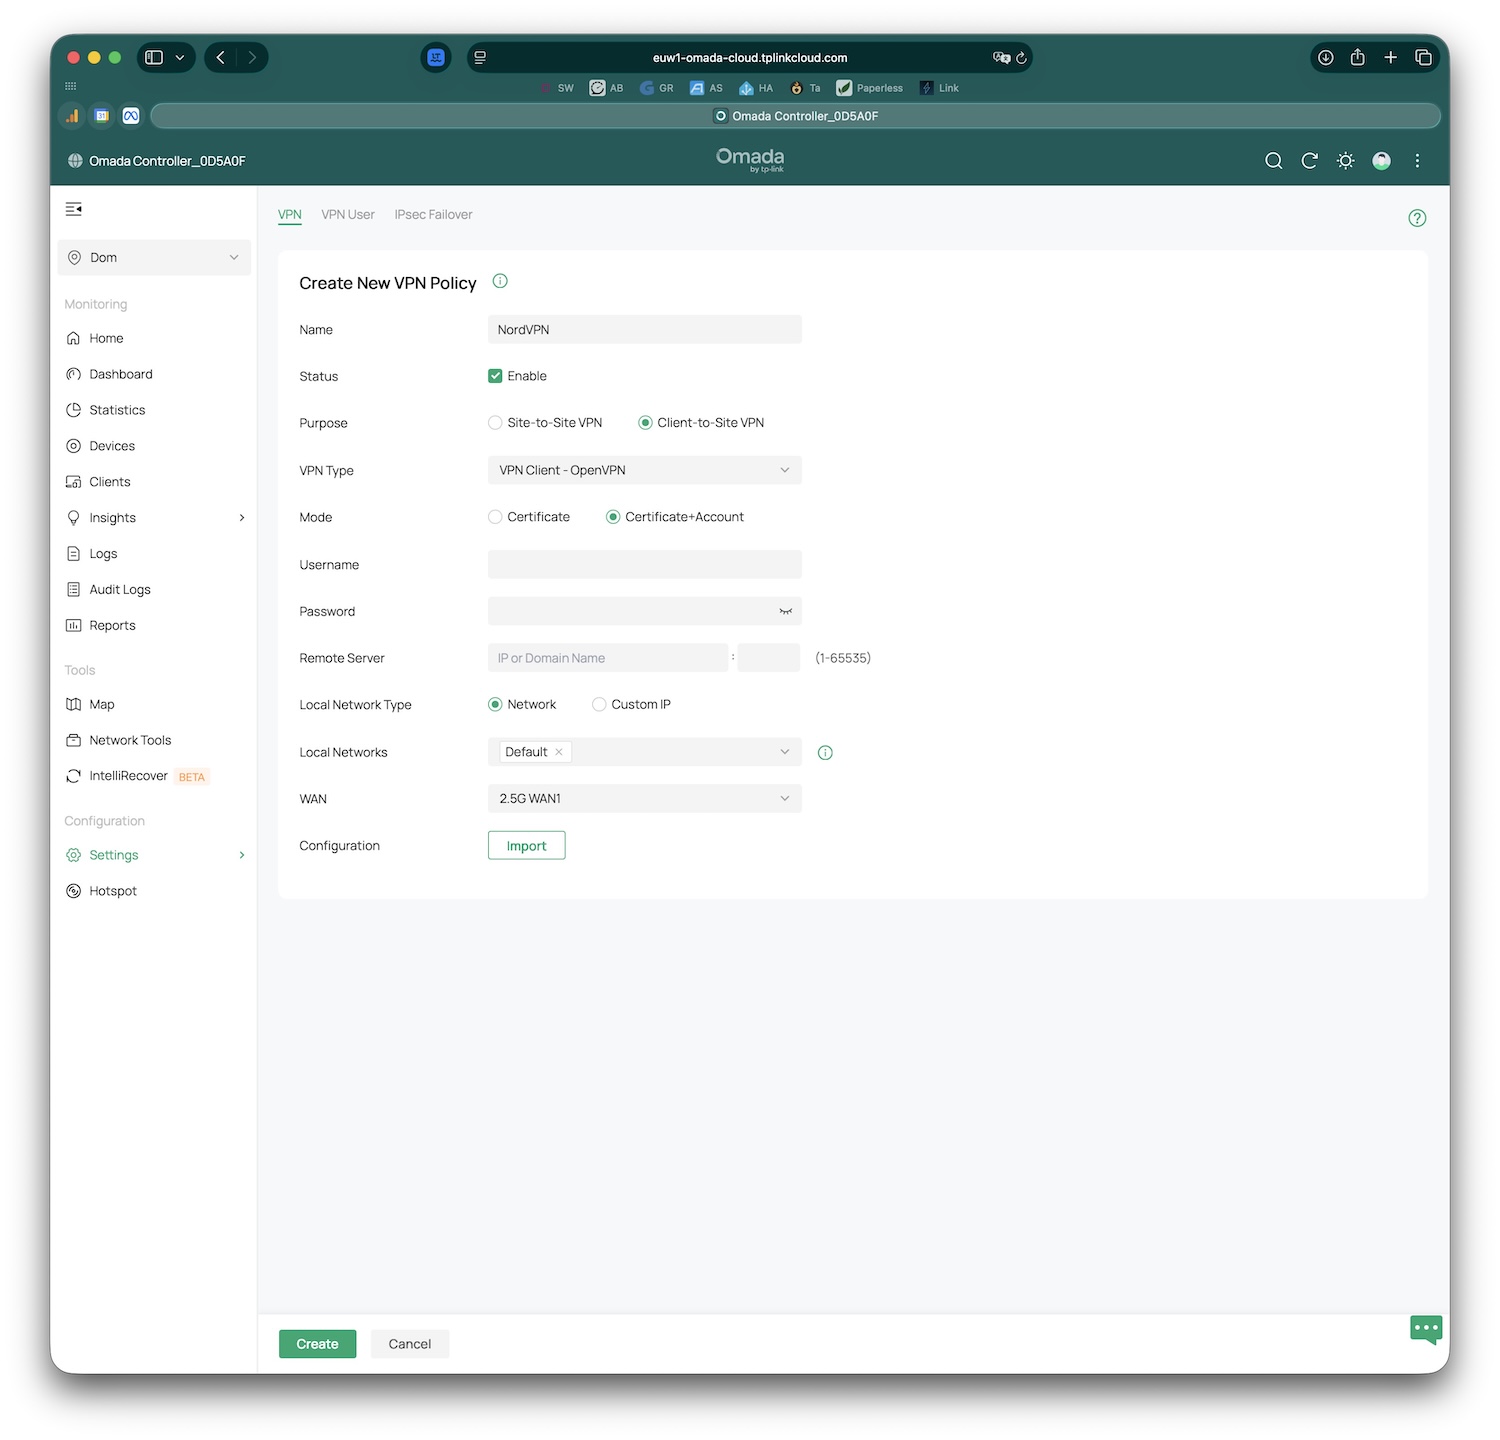Choose Certificate mode radio button

pos(495,517)
